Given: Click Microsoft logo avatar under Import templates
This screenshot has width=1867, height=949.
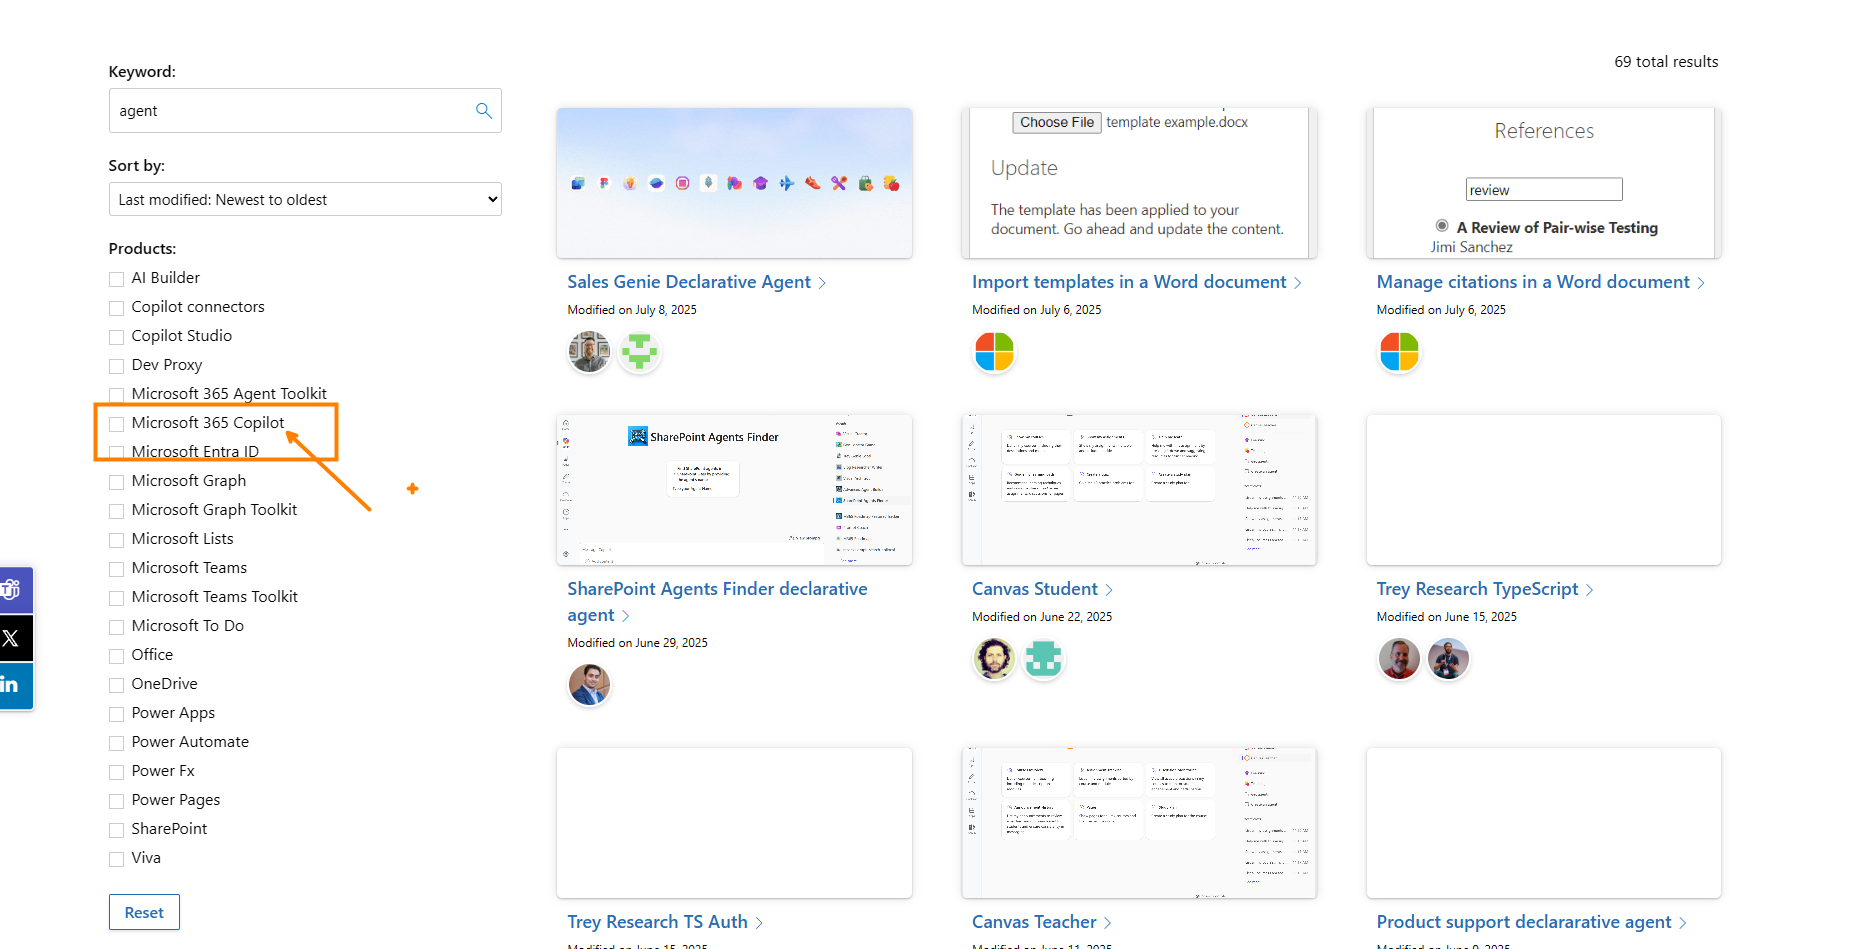Looking at the screenshot, I should pyautogui.click(x=994, y=352).
